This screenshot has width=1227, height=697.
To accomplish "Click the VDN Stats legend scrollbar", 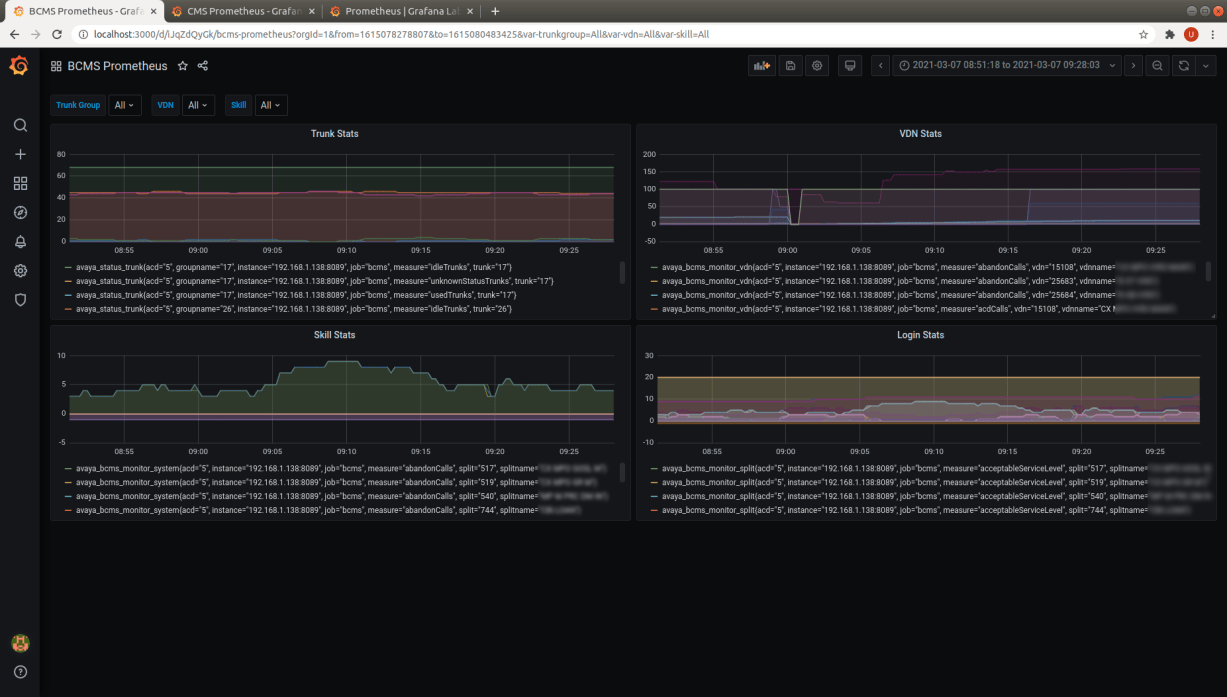I will click(1209, 272).
